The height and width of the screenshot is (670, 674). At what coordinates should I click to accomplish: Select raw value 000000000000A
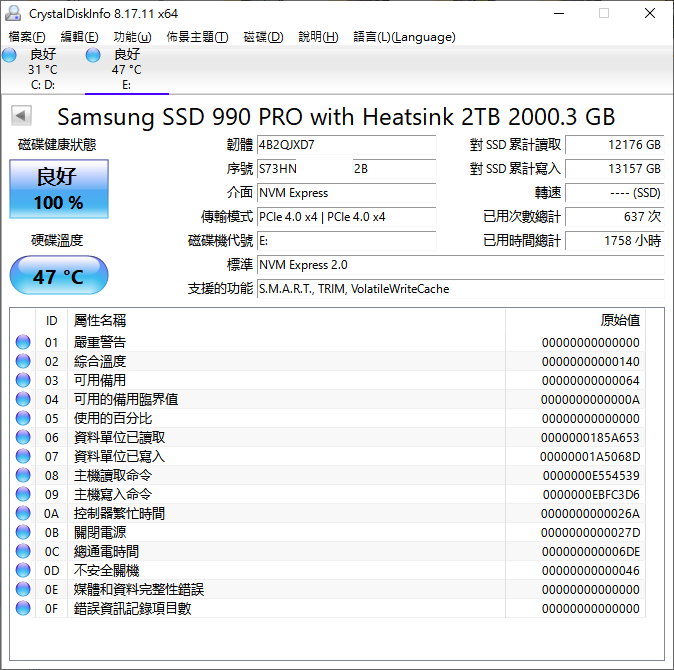(x=590, y=400)
